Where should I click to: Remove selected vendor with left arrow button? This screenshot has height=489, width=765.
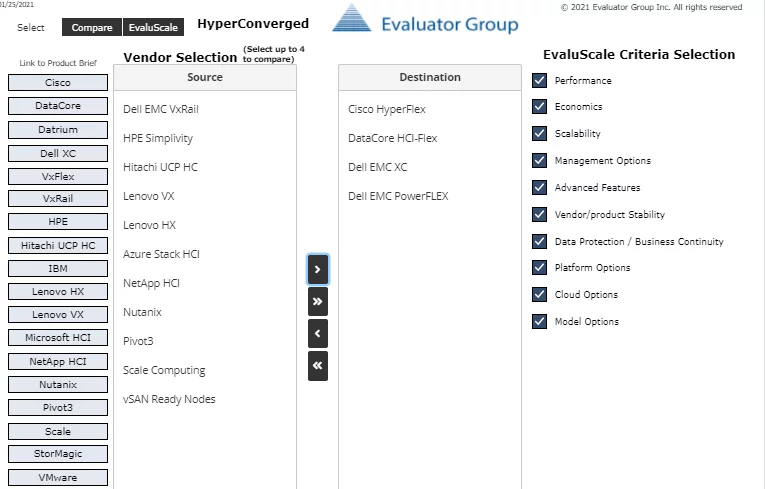coord(318,334)
